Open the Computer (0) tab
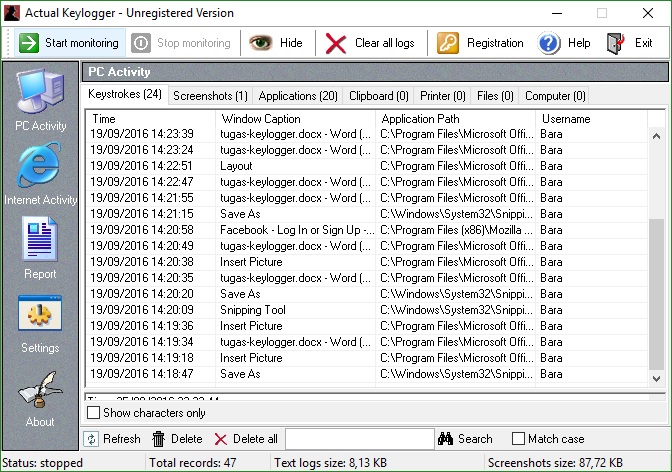672x472 pixels. coord(555,96)
